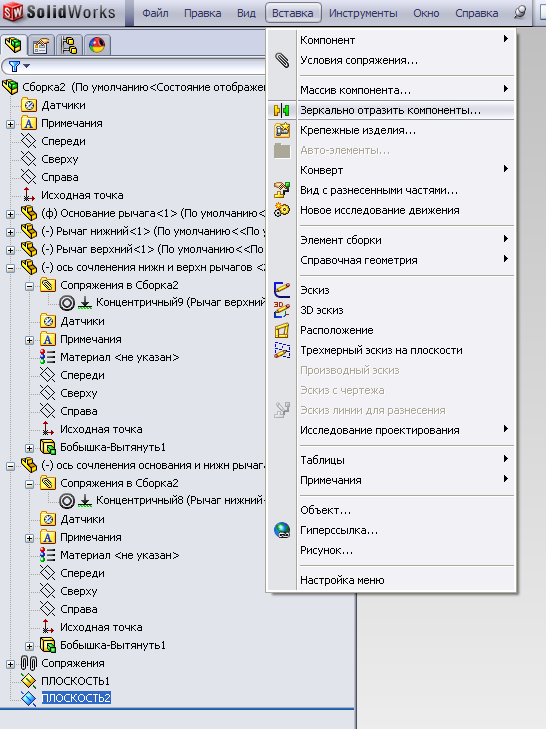The height and width of the screenshot is (729, 546).
Task: Open the Таблицы submenu
Action: point(391,460)
